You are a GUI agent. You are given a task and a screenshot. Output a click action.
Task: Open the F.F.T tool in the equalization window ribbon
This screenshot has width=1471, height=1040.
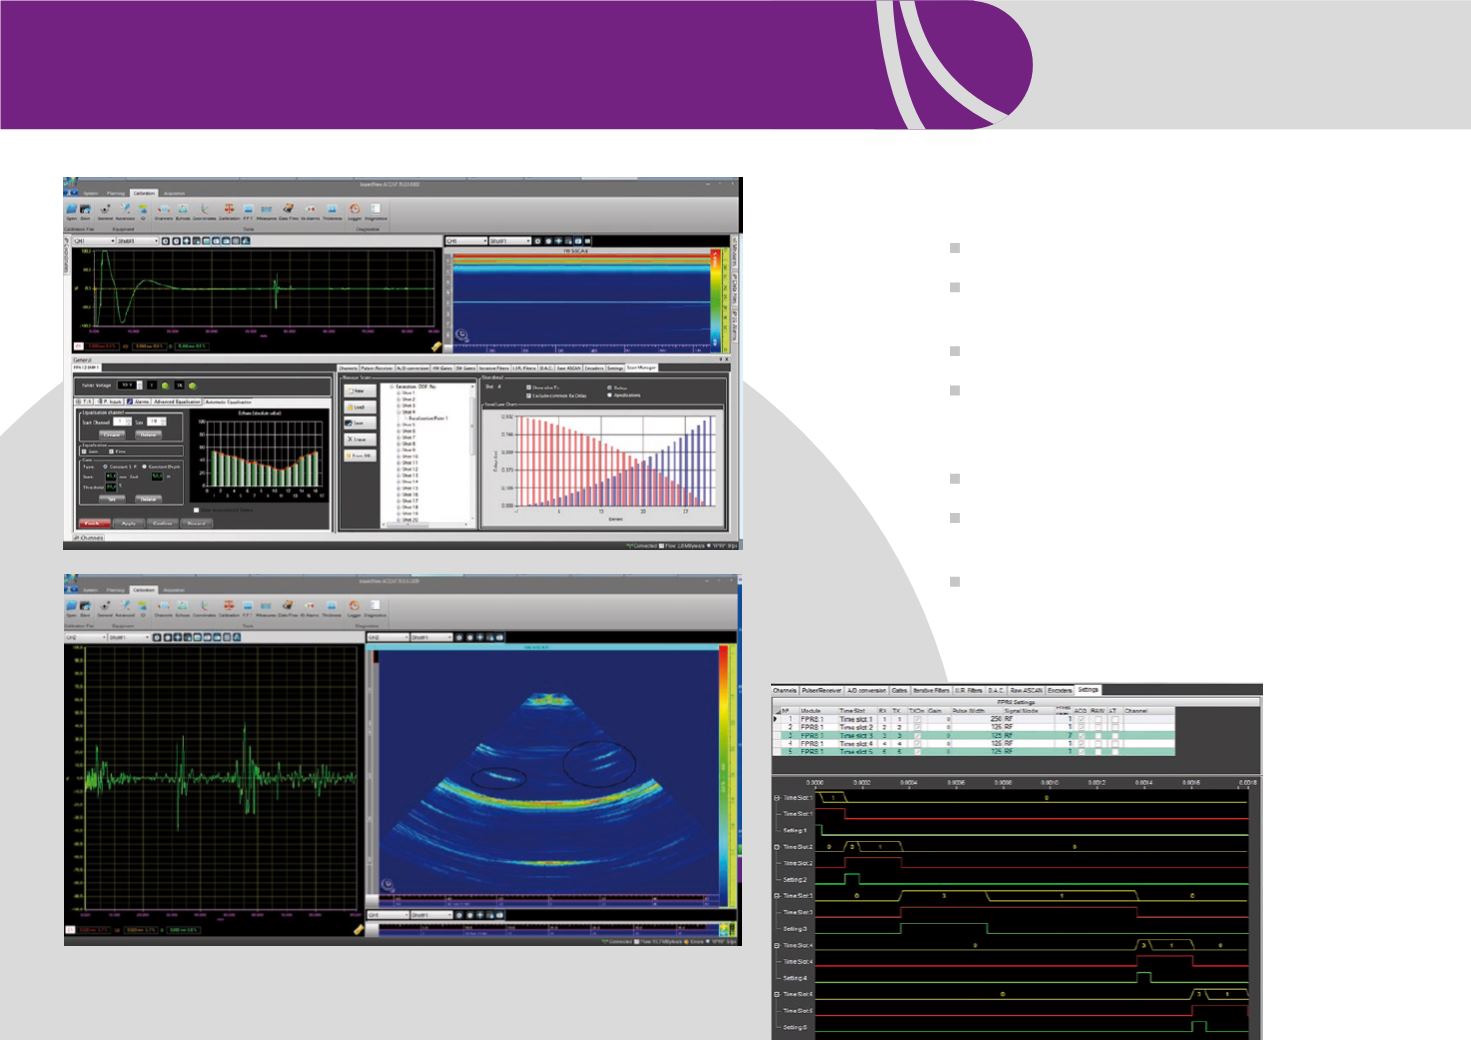(248, 210)
